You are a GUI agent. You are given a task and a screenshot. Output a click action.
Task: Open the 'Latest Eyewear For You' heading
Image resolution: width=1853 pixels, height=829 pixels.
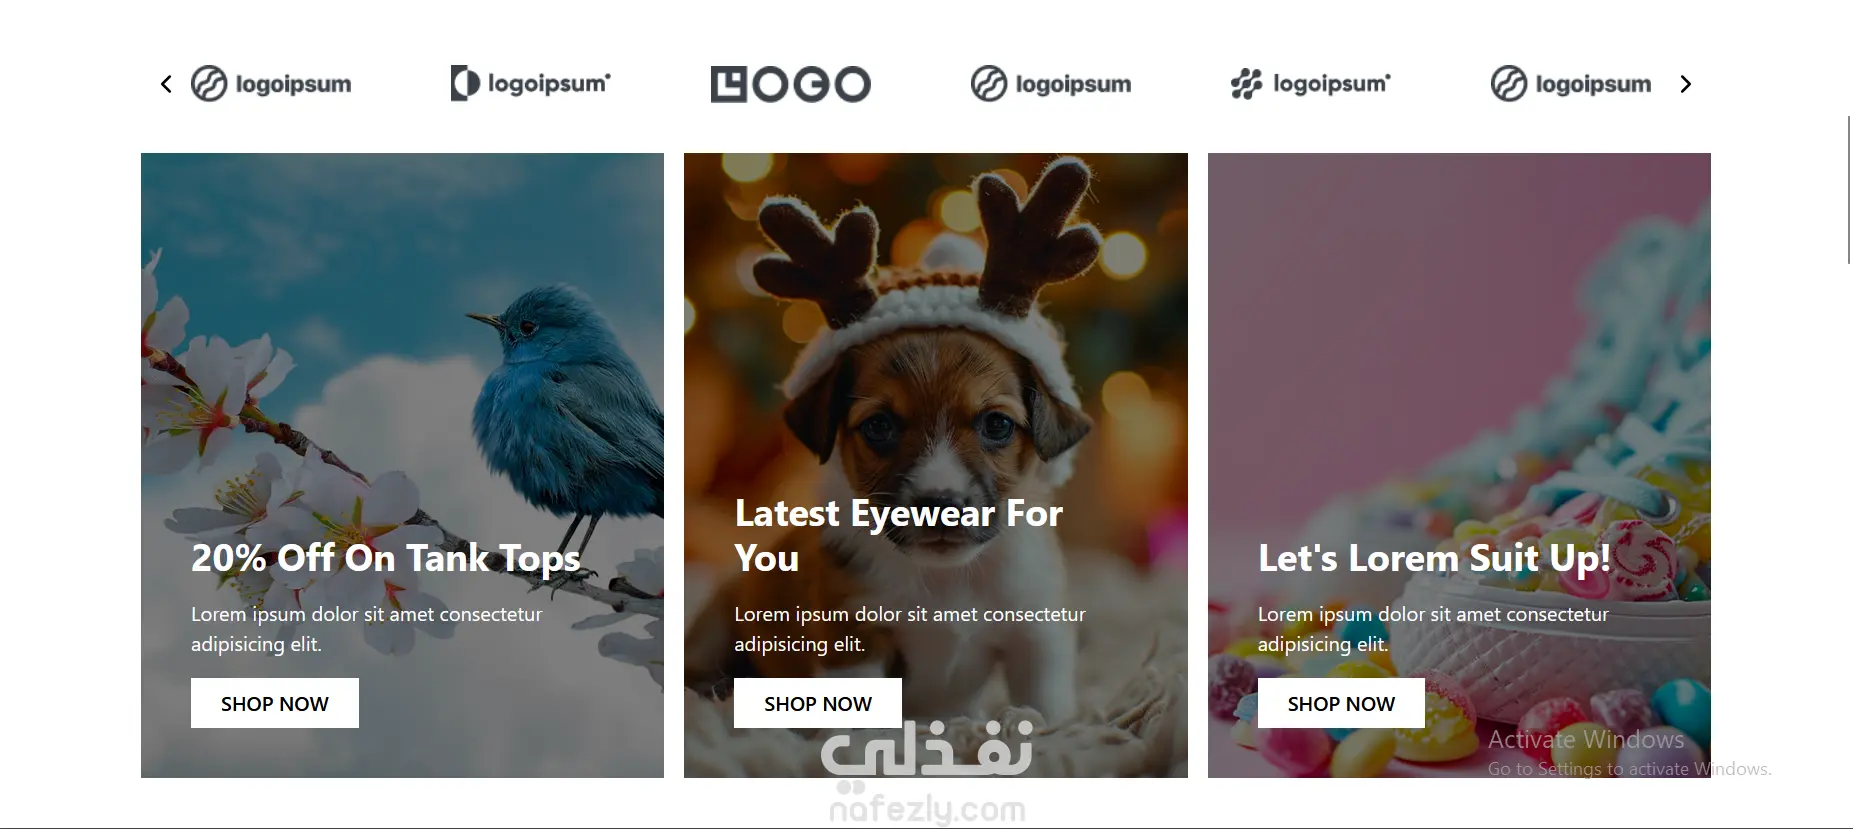pyautogui.click(x=898, y=535)
